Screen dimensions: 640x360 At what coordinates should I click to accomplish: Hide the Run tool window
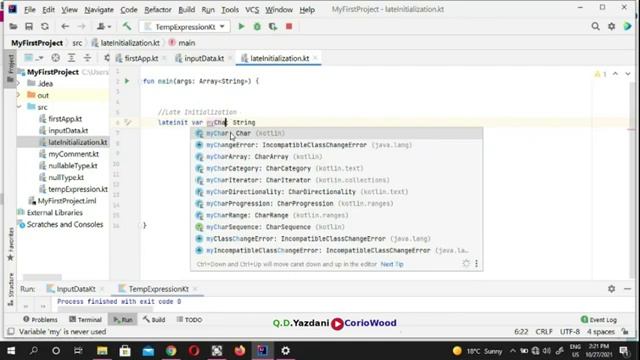(x=627, y=289)
